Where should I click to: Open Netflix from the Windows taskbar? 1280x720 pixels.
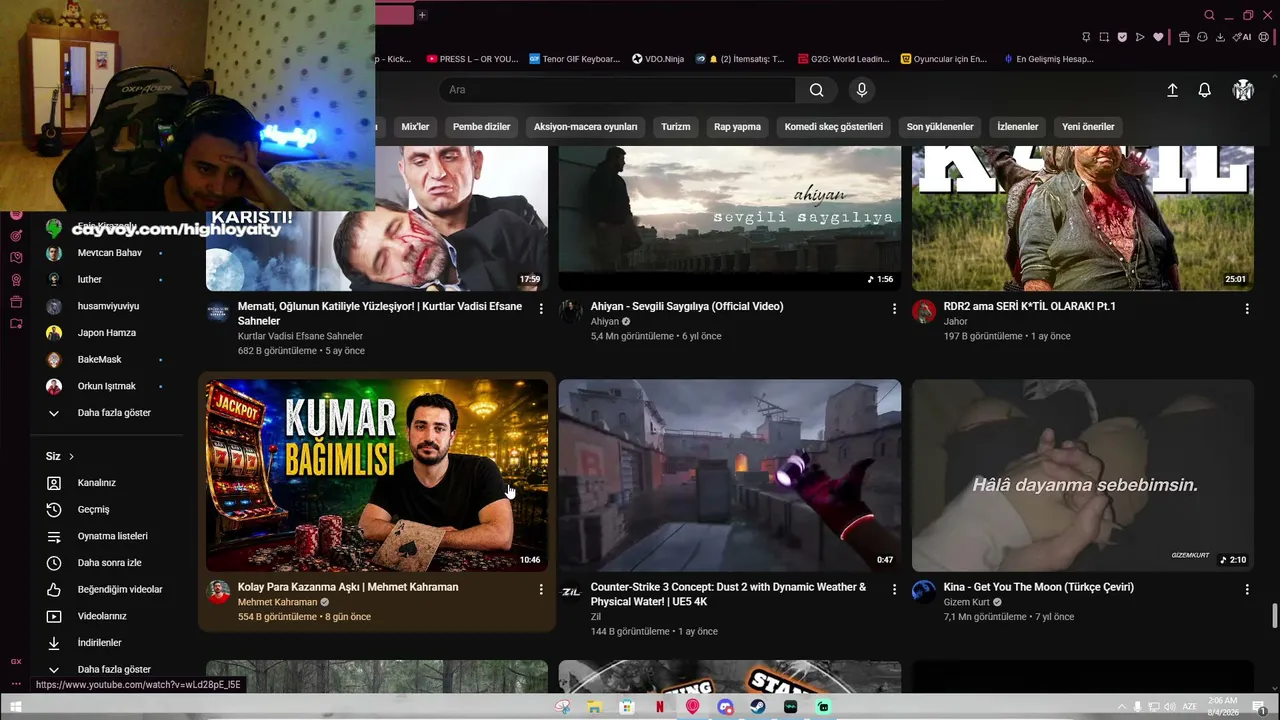[660, 707]
